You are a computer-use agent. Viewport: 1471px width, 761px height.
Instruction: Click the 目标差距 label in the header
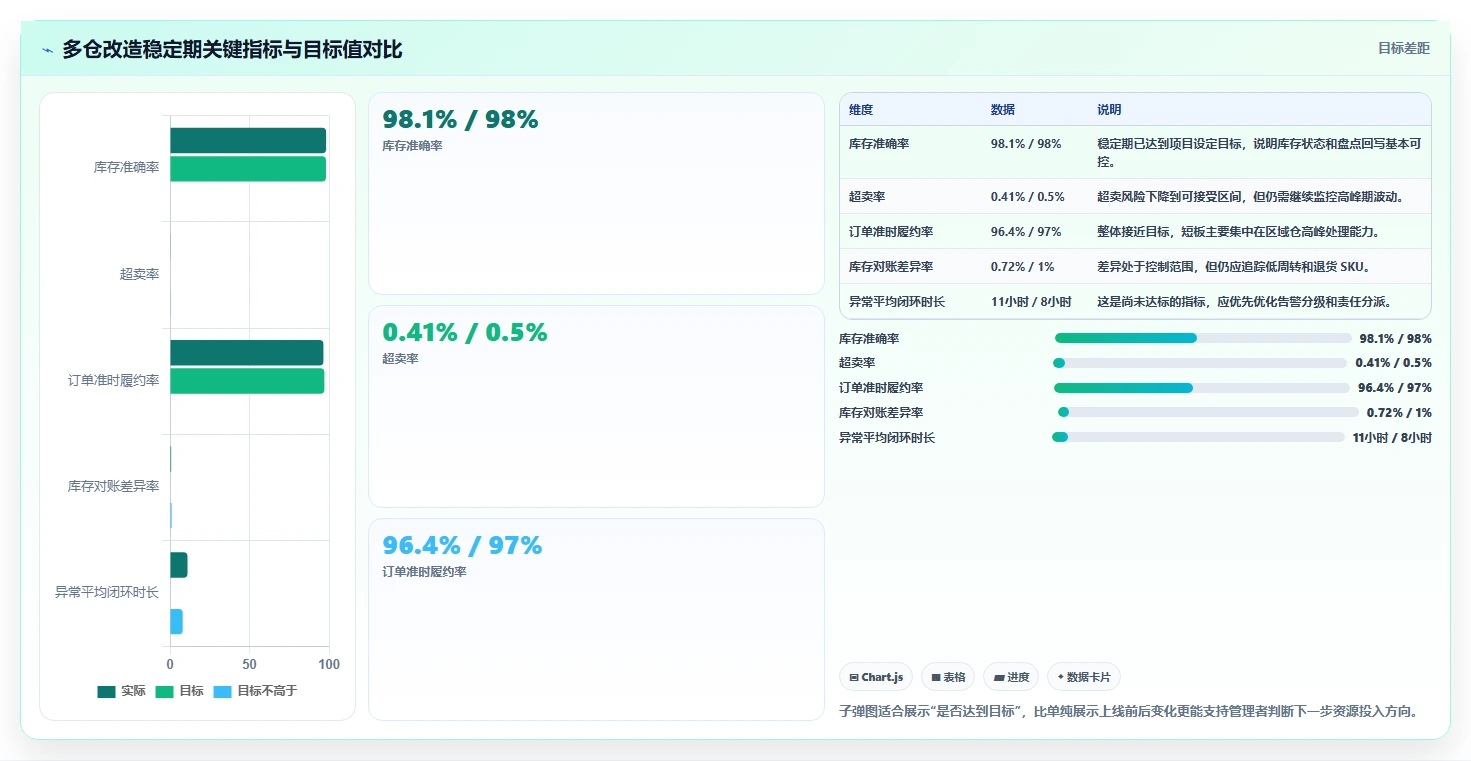pos(1403,48)
